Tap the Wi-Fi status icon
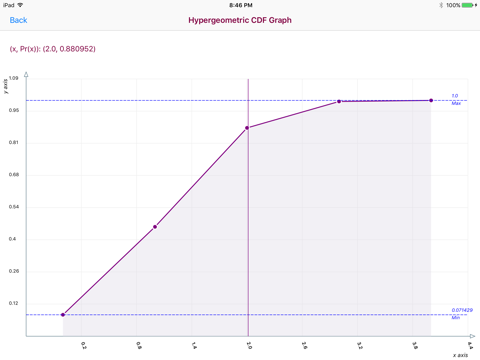 pos(20,5)
